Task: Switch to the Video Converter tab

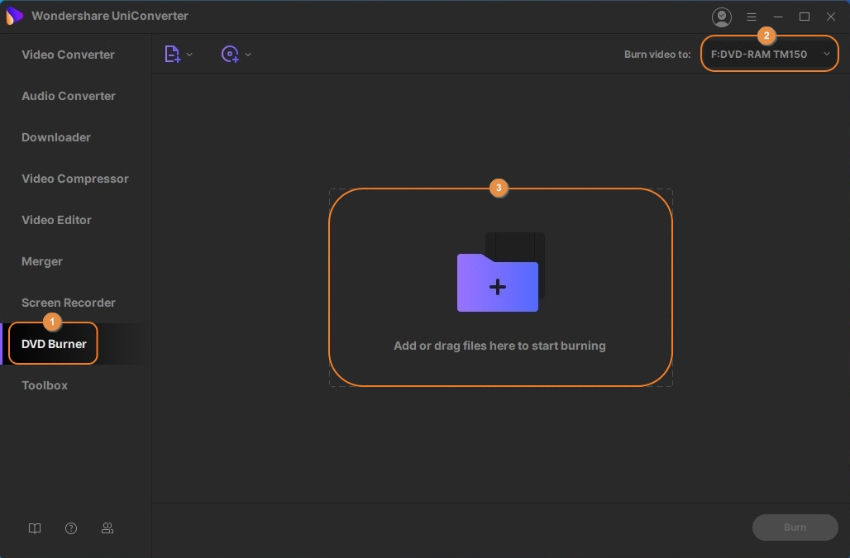Action: pos(68,55)
